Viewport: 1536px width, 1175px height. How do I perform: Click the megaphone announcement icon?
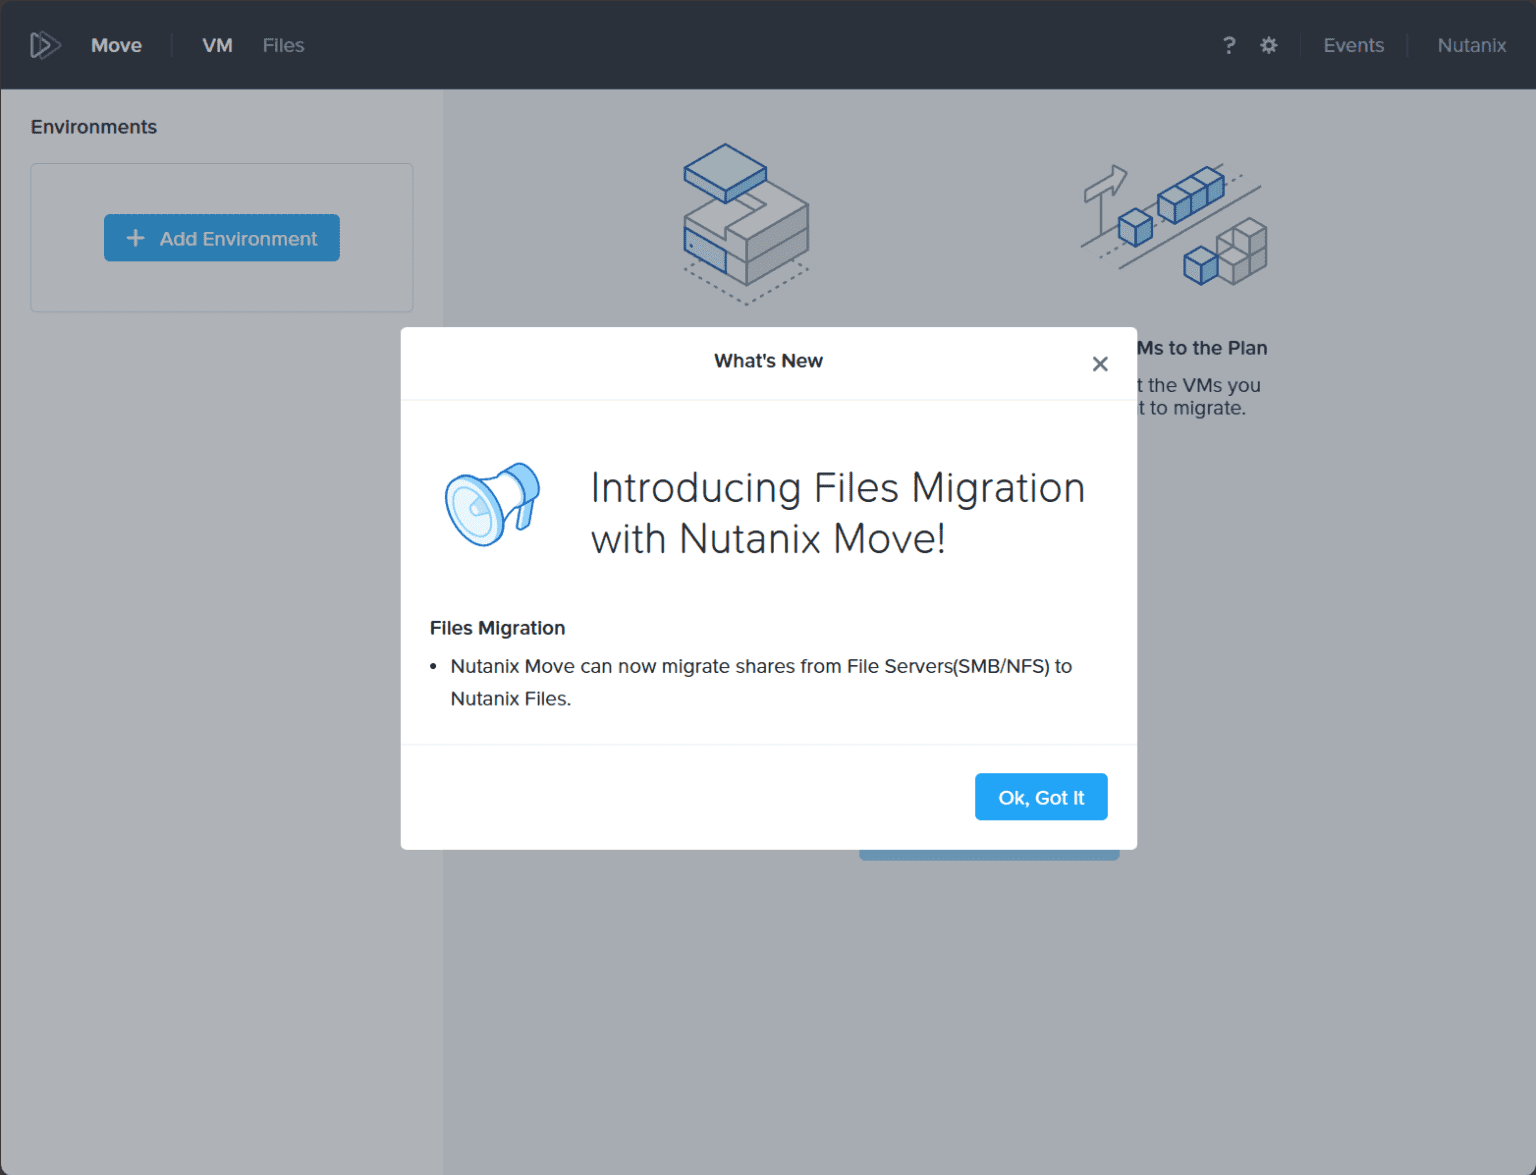(491, 505)
